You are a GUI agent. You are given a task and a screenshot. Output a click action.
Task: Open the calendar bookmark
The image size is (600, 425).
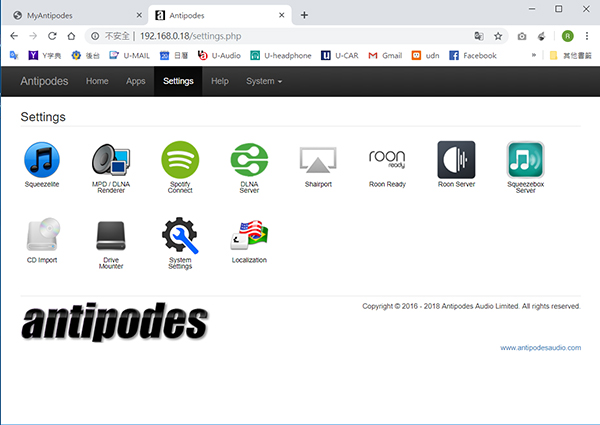tap(174, 55)
